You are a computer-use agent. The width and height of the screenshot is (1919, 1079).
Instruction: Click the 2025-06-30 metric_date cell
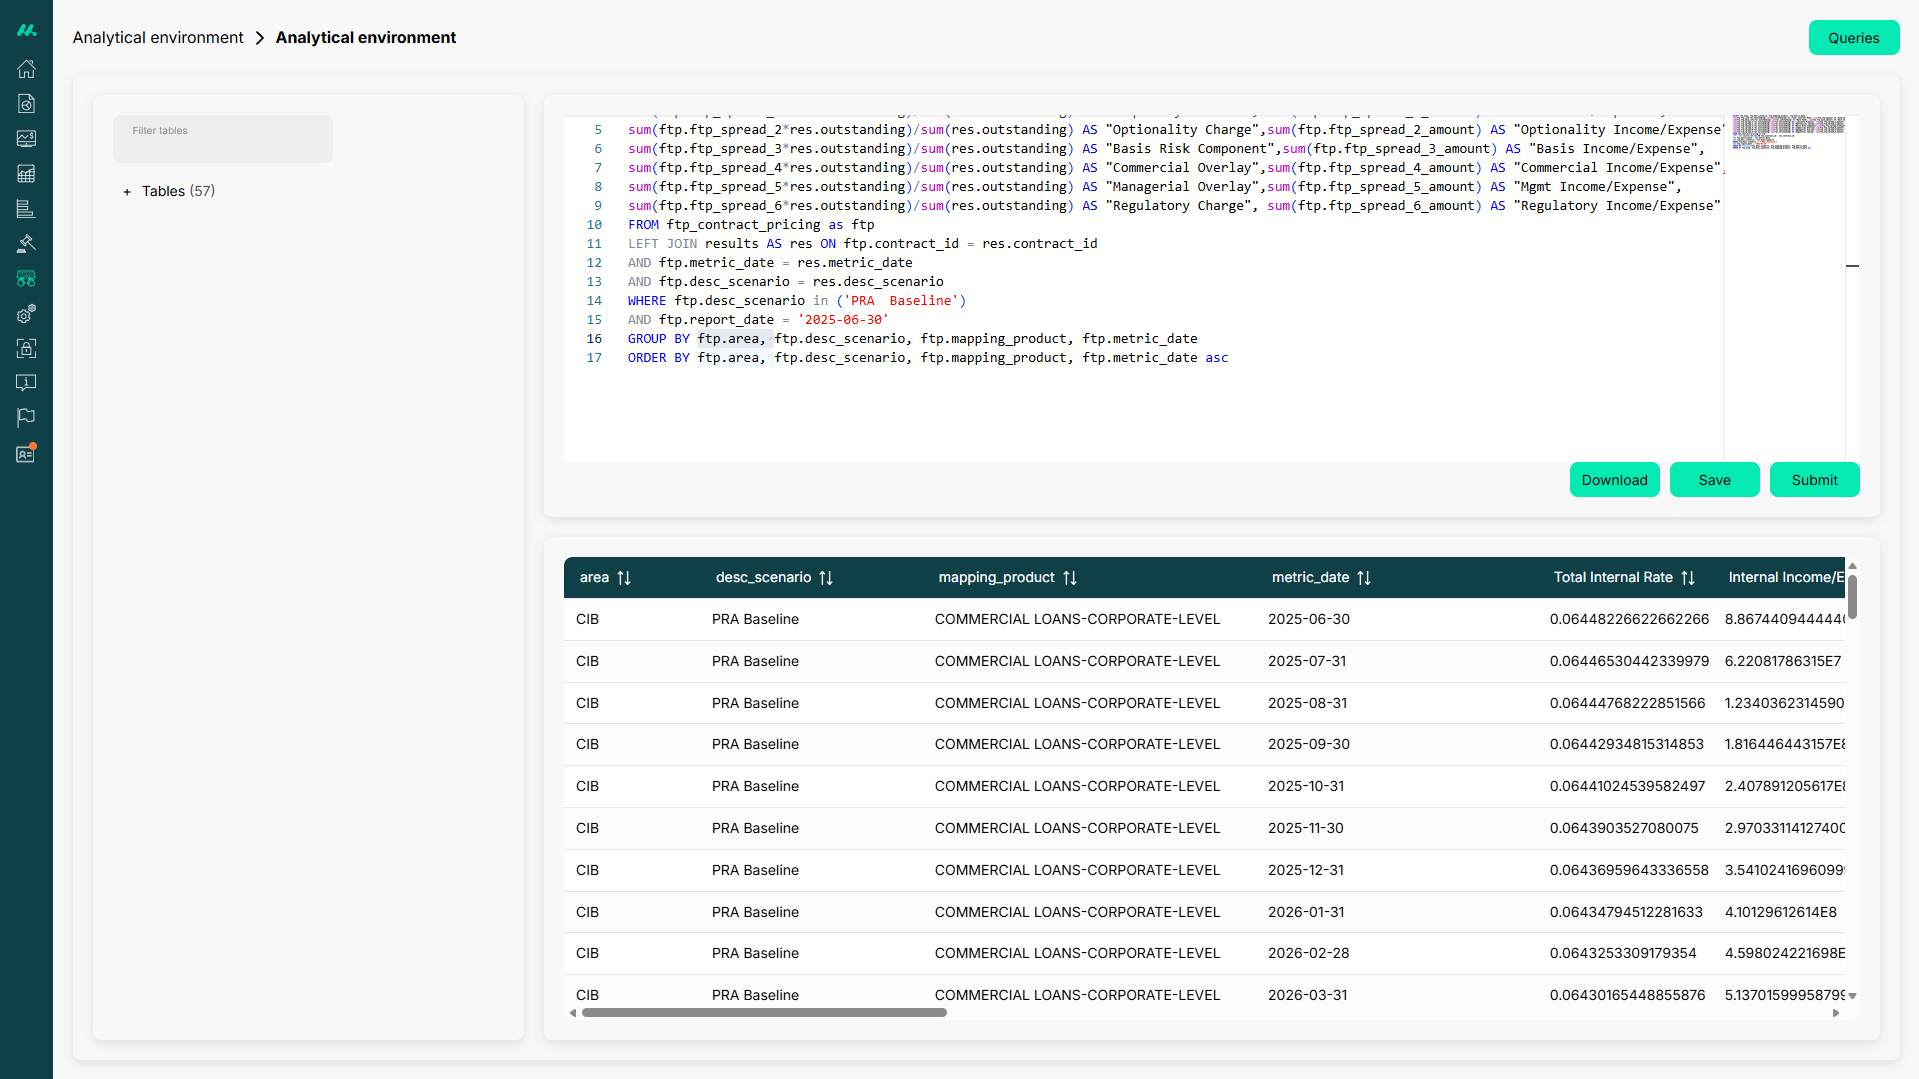(x=1308, y=620)
